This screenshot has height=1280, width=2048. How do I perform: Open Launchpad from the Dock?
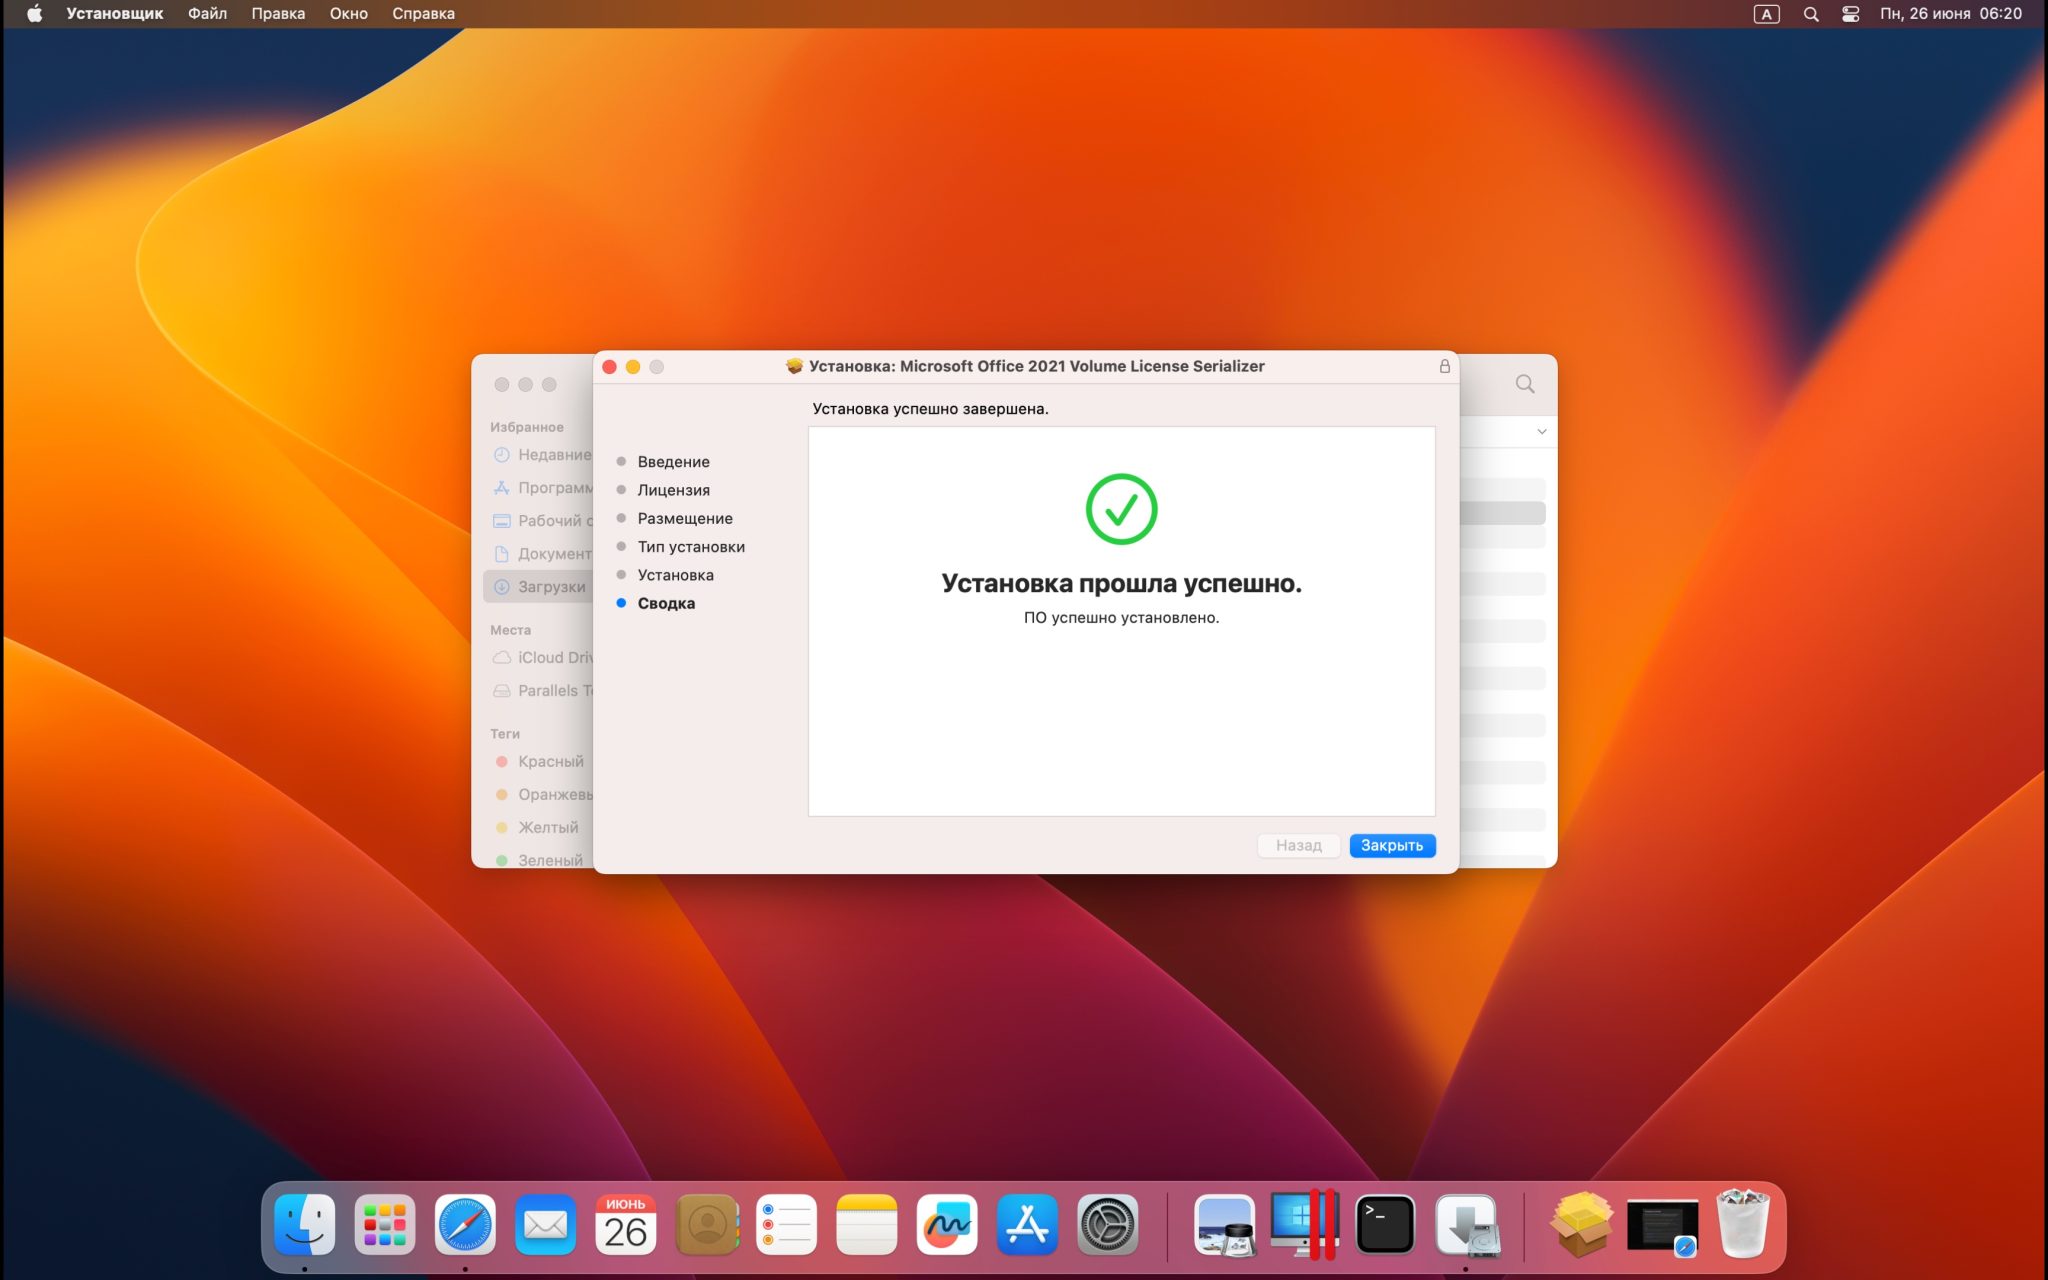click(385, 1224)
